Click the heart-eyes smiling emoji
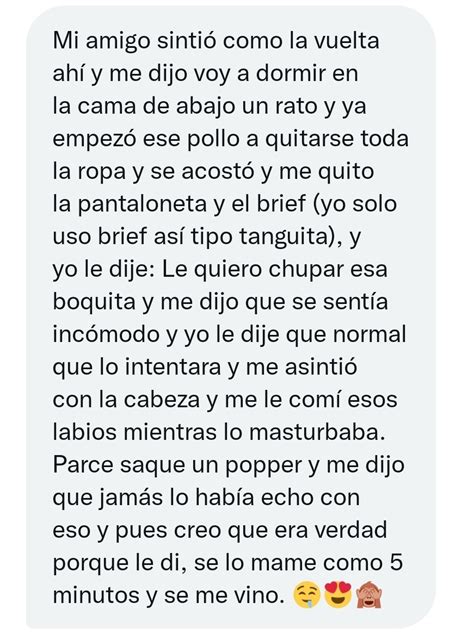Viewport: 474px width, 634px height. tap(338, 596)
